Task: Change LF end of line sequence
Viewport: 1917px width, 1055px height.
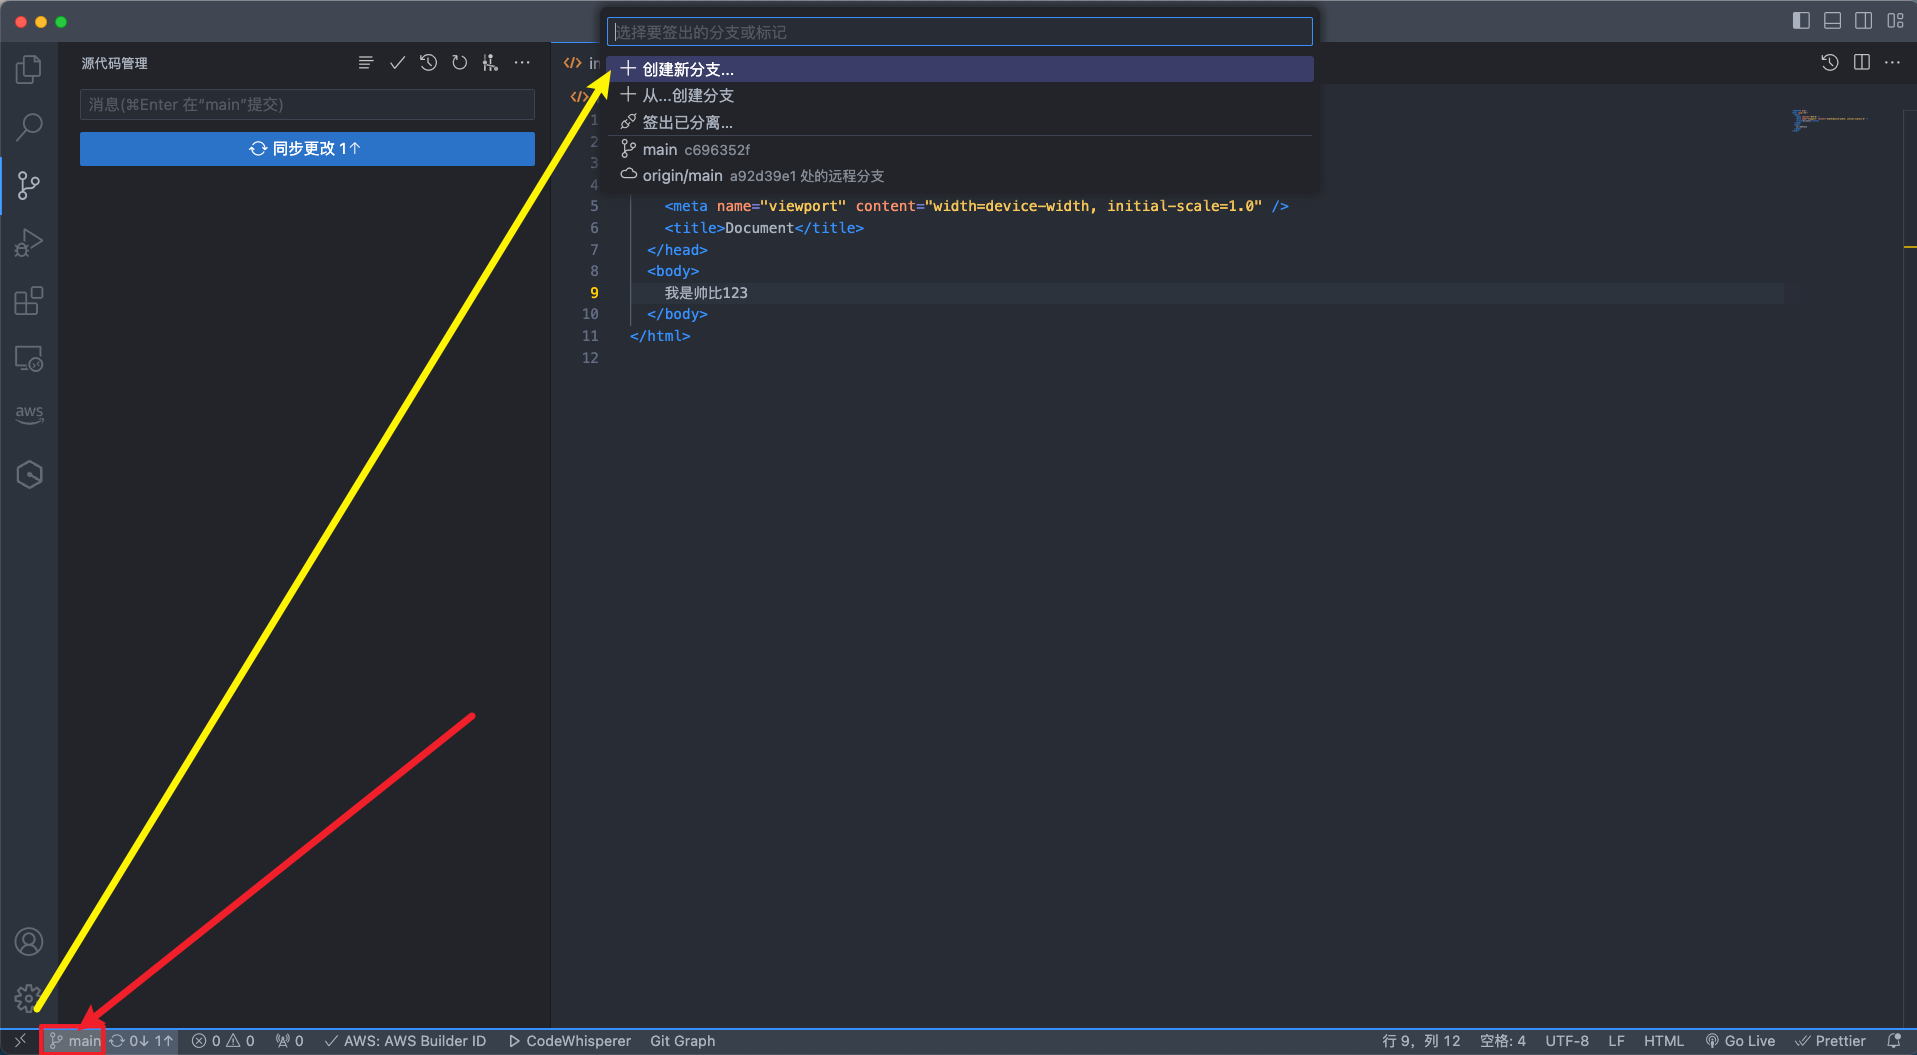Action: tap(1616, 1041)
